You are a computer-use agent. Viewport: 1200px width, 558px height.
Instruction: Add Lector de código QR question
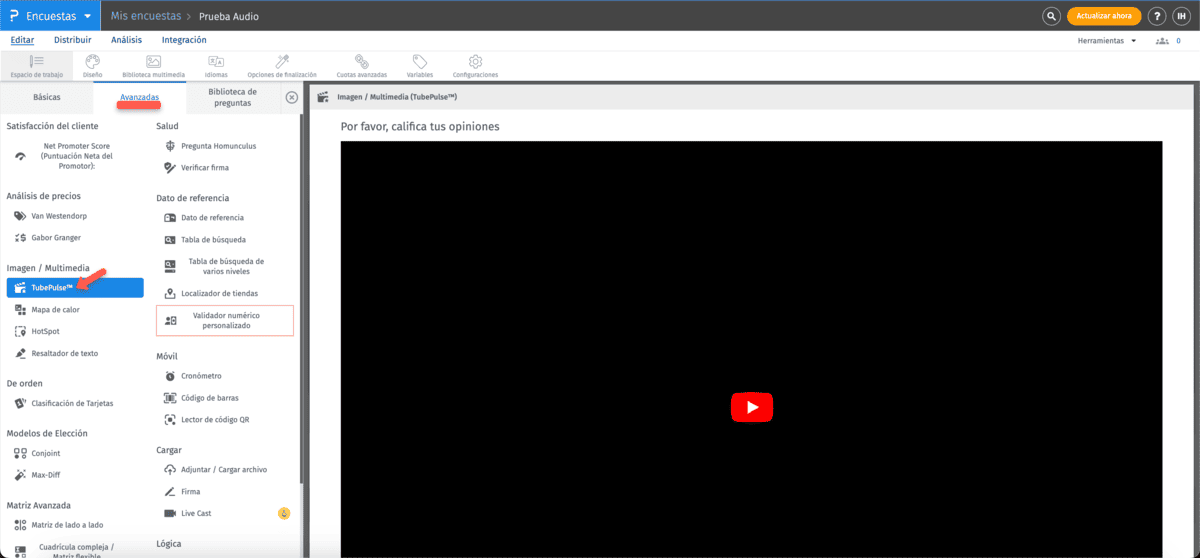point(215,420)
